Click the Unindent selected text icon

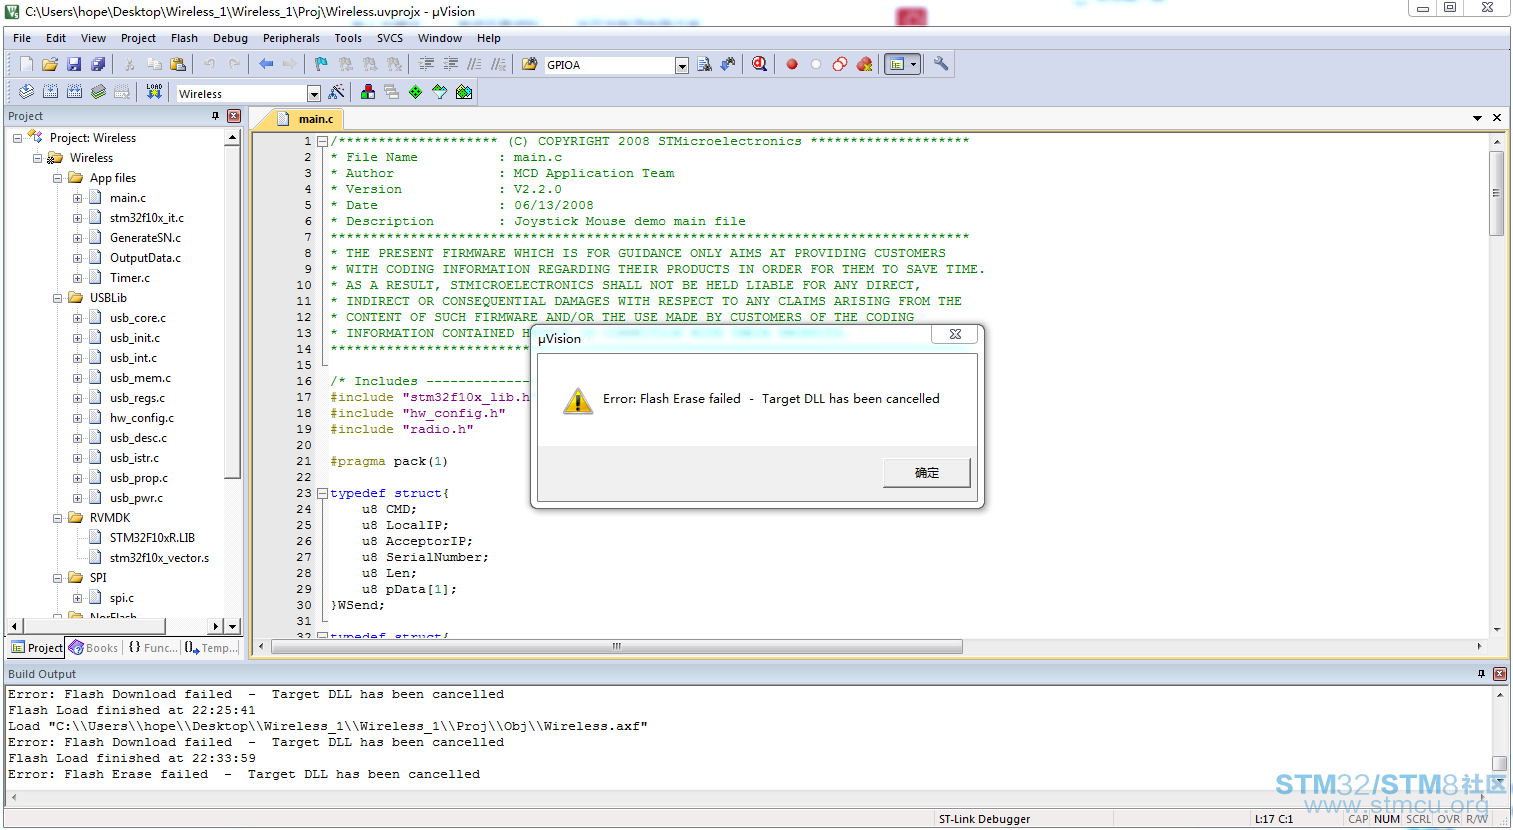pos(450,64)
